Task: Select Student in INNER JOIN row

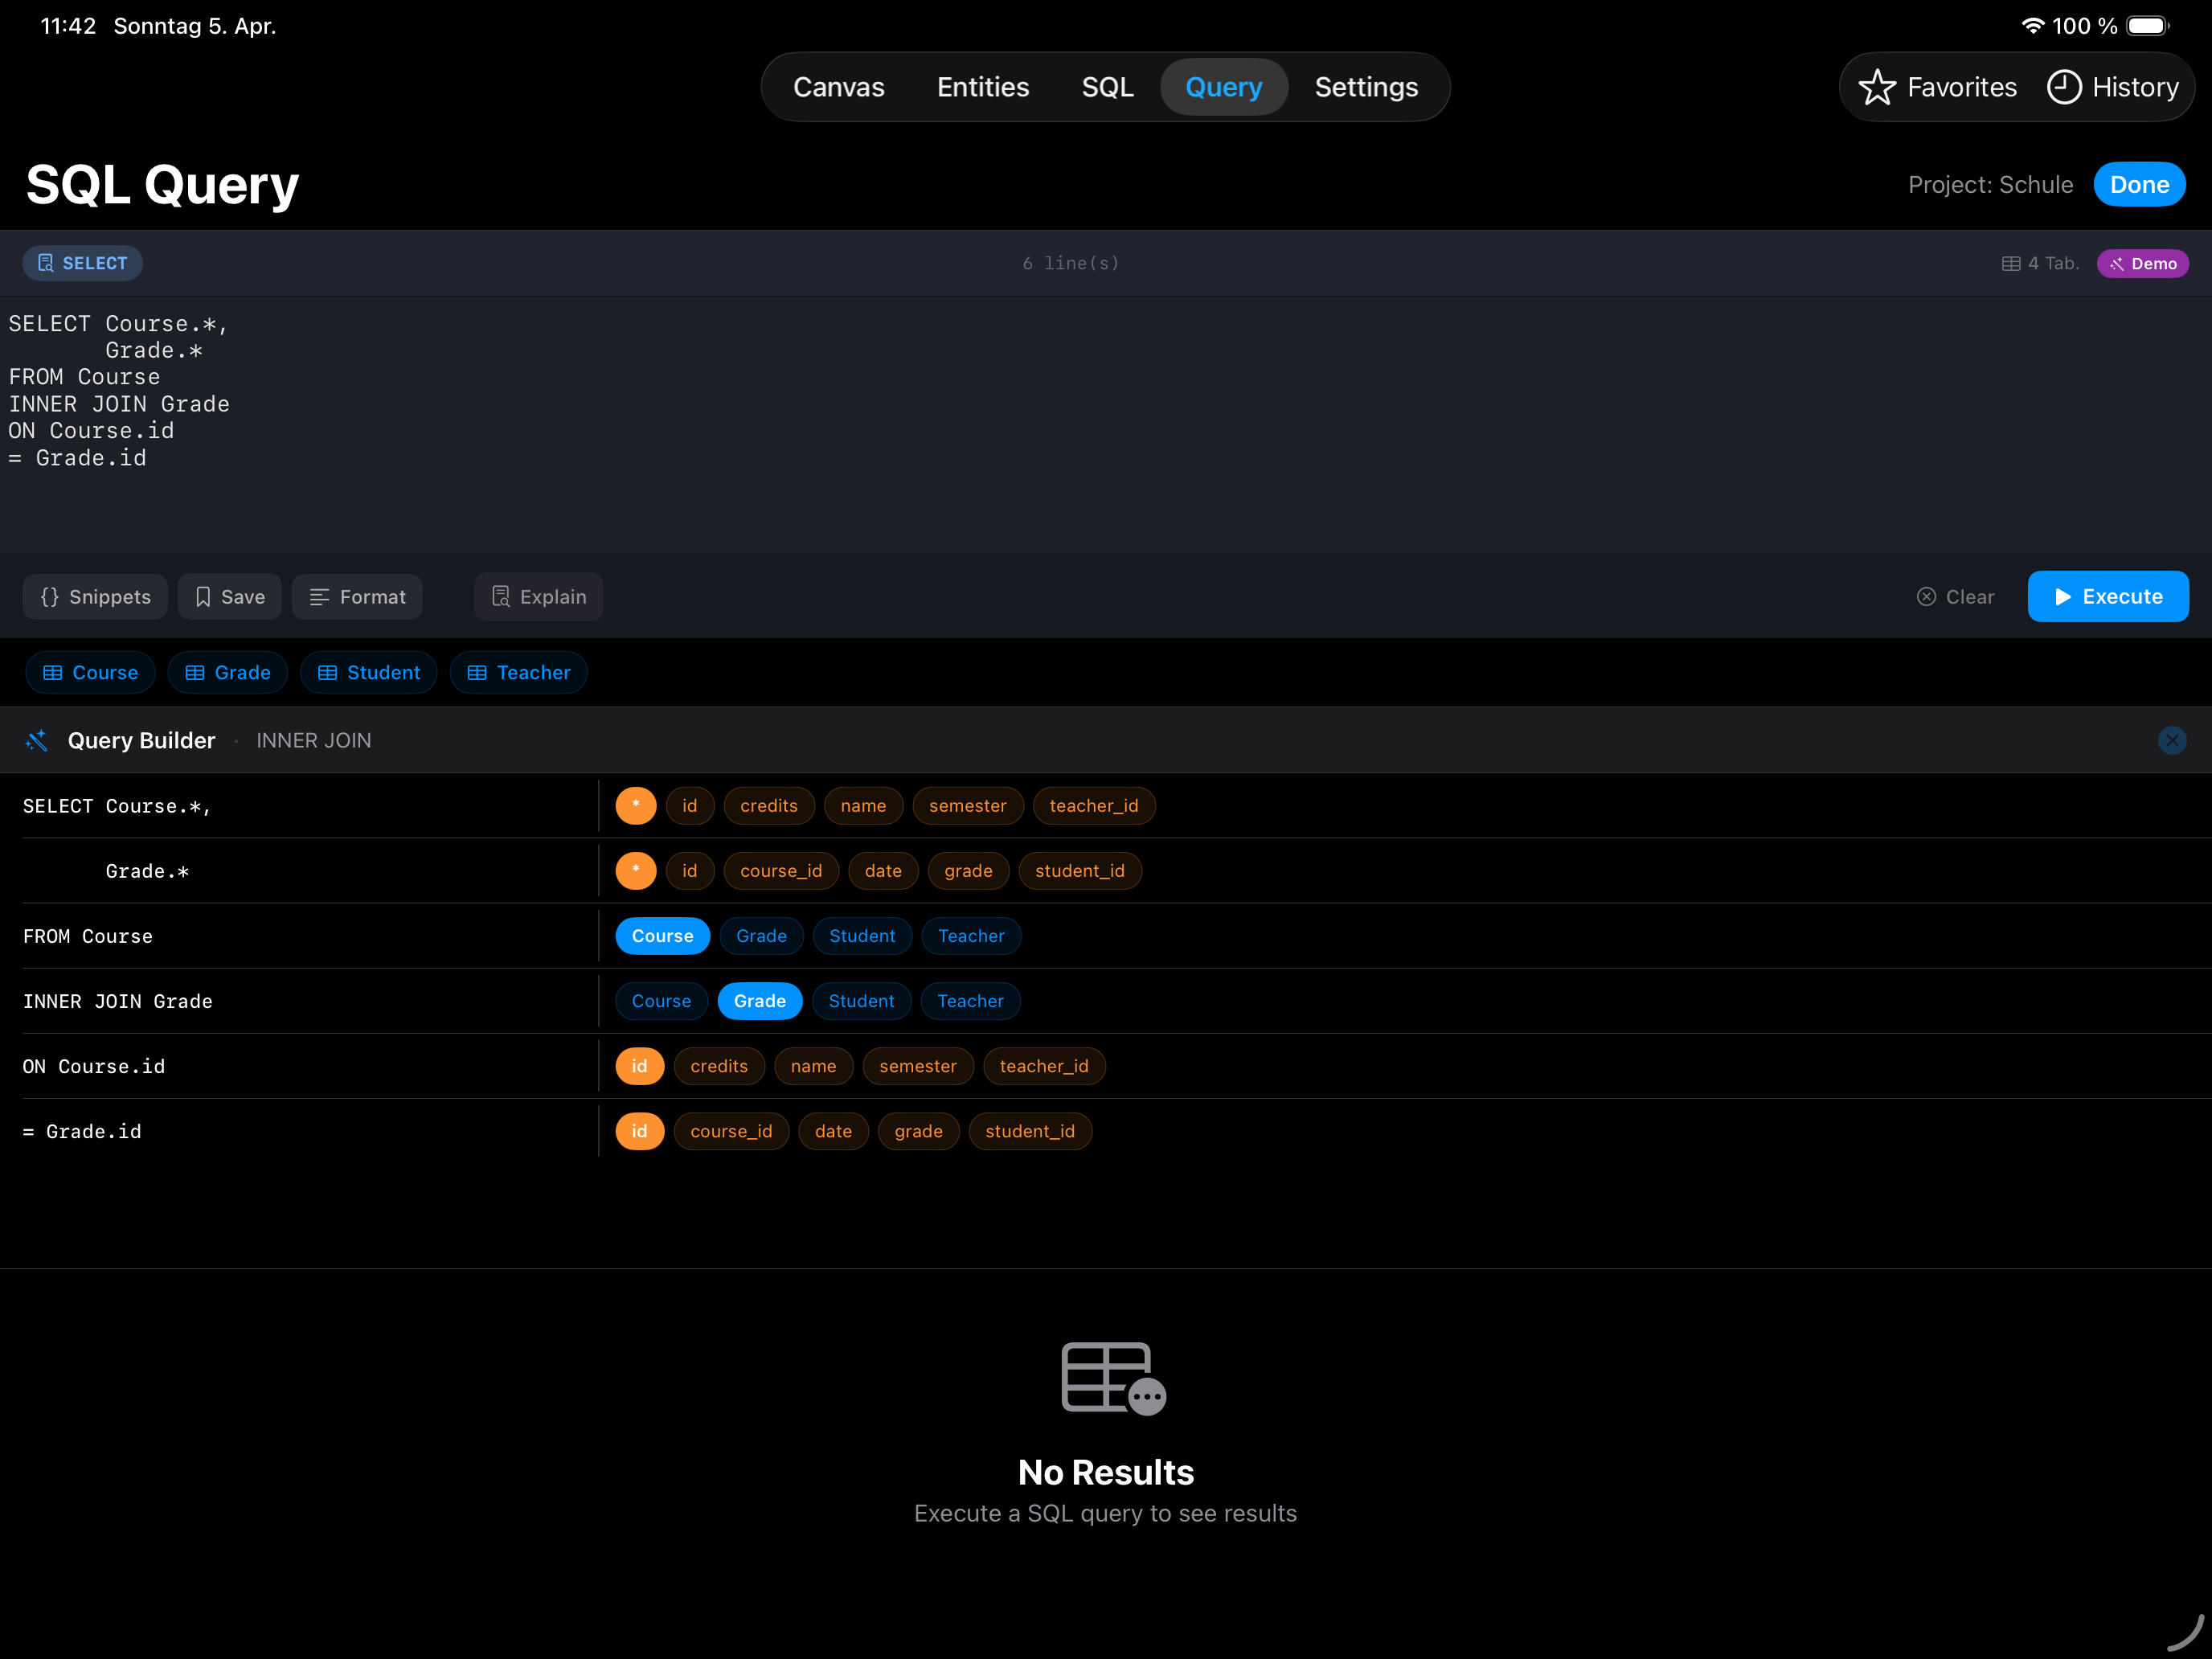Action: click(x=861, y=1001)
